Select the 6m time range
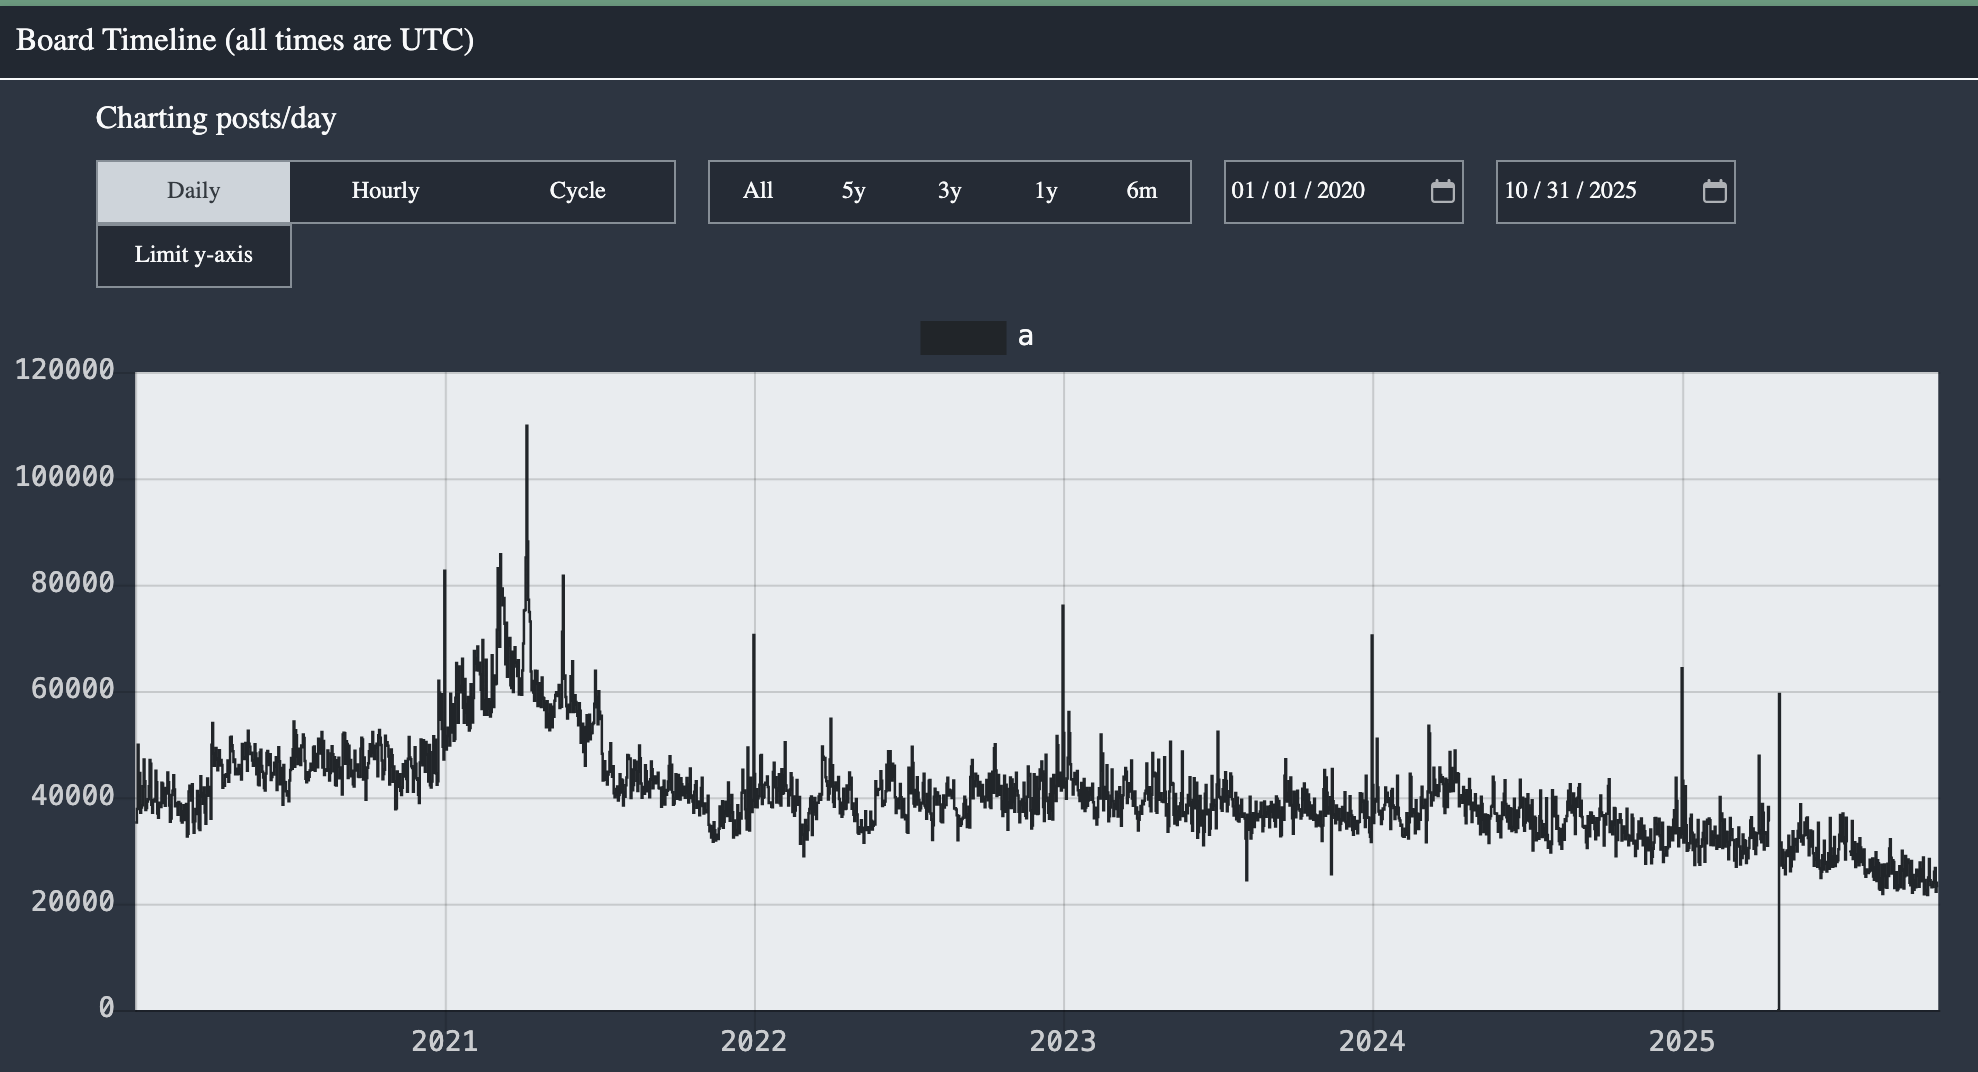1978x1072 pixels. pos(1141,191)
